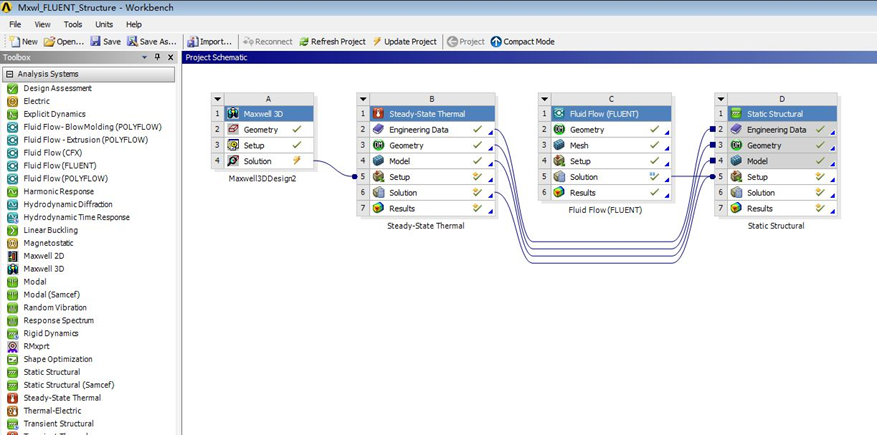The height and width of the screenshot is (435, 877).
Task: Open system B dropdown arrow
Action: (363, 99)
